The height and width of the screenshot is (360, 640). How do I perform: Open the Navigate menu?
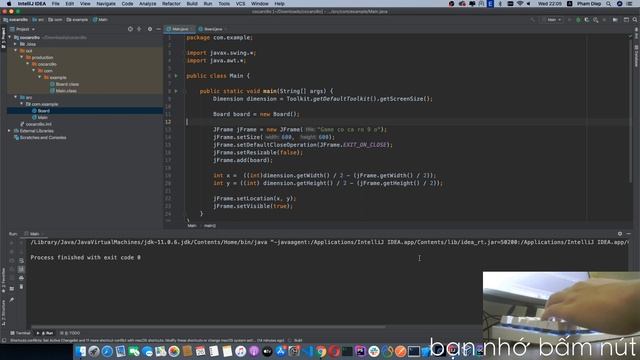106,4
